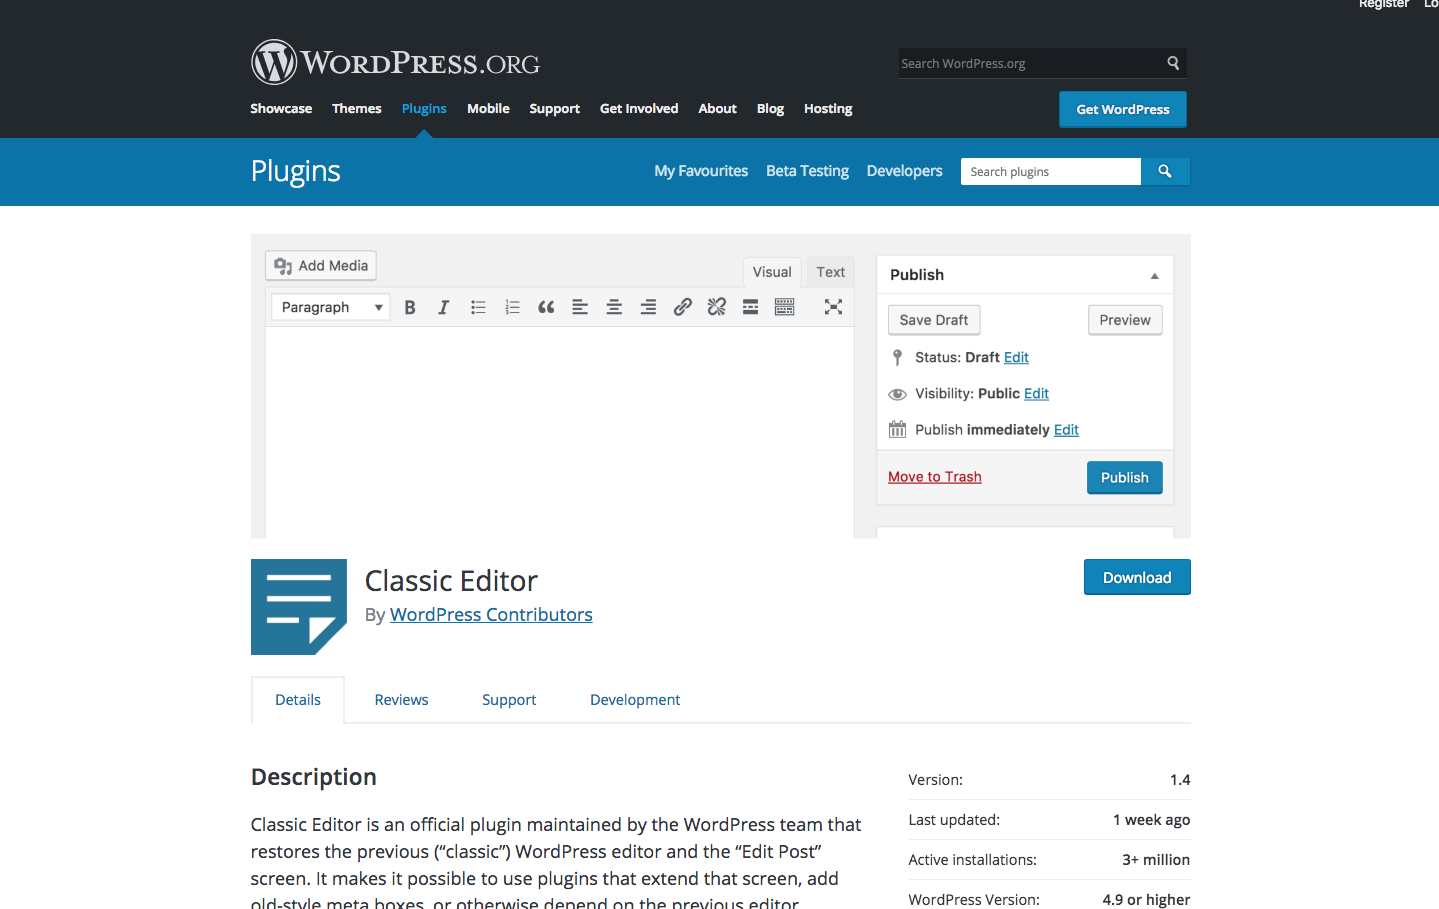Edit the Publish immediately setting

(1066, 429)
